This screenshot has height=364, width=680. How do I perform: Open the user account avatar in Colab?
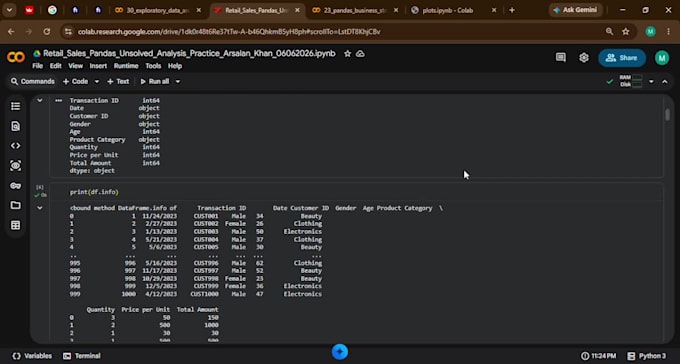662,58
